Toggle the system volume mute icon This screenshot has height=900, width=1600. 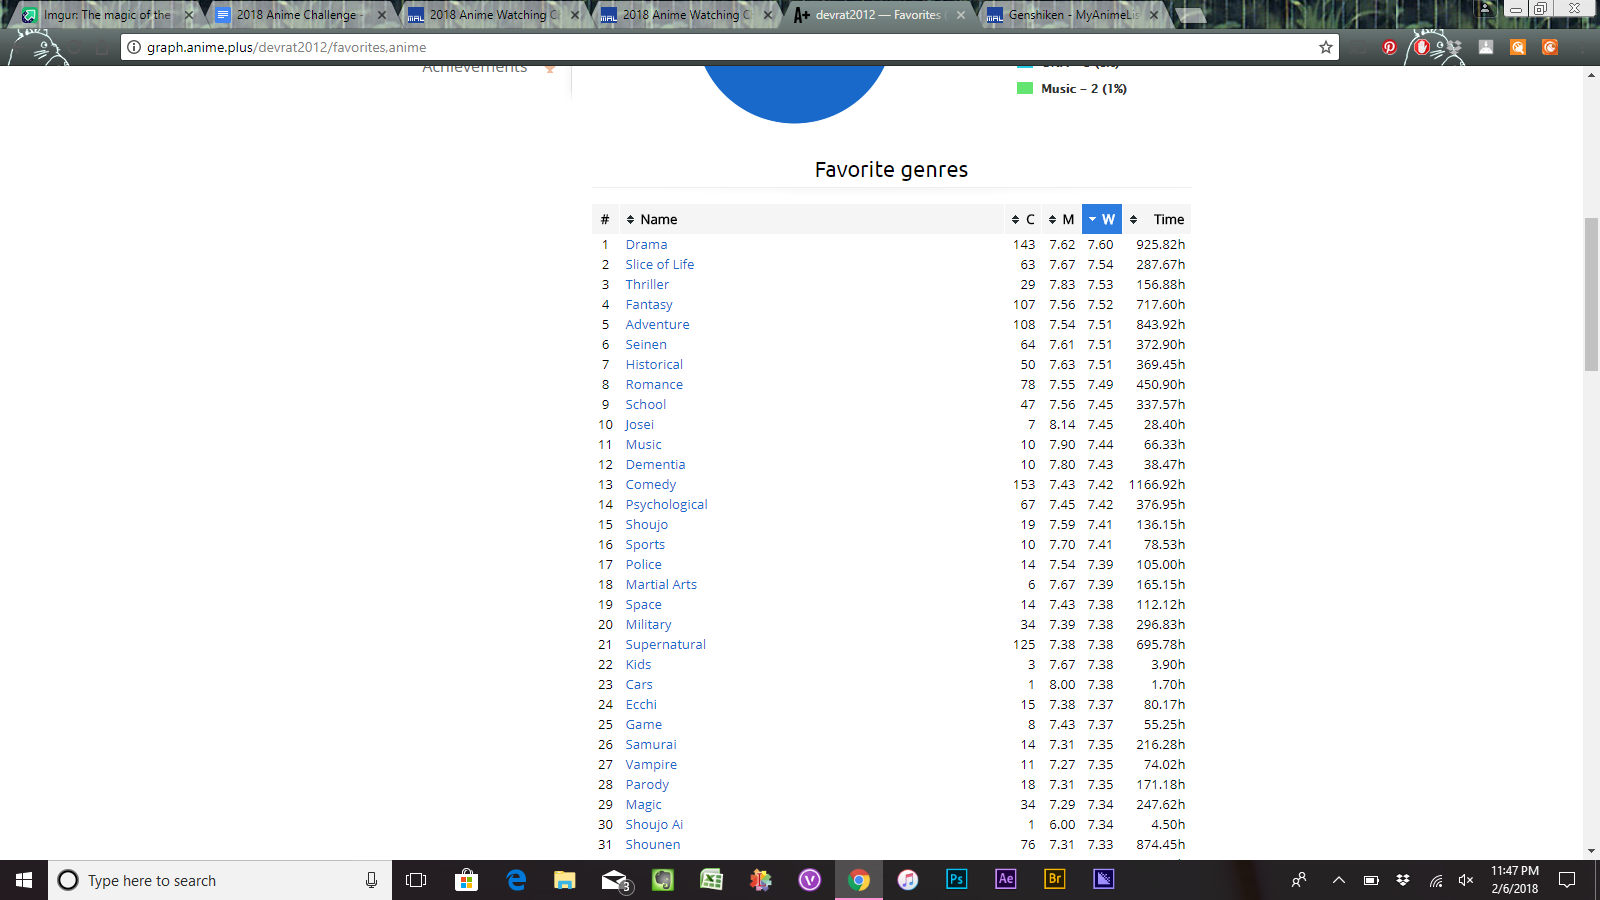click(x=1466, y=880)
